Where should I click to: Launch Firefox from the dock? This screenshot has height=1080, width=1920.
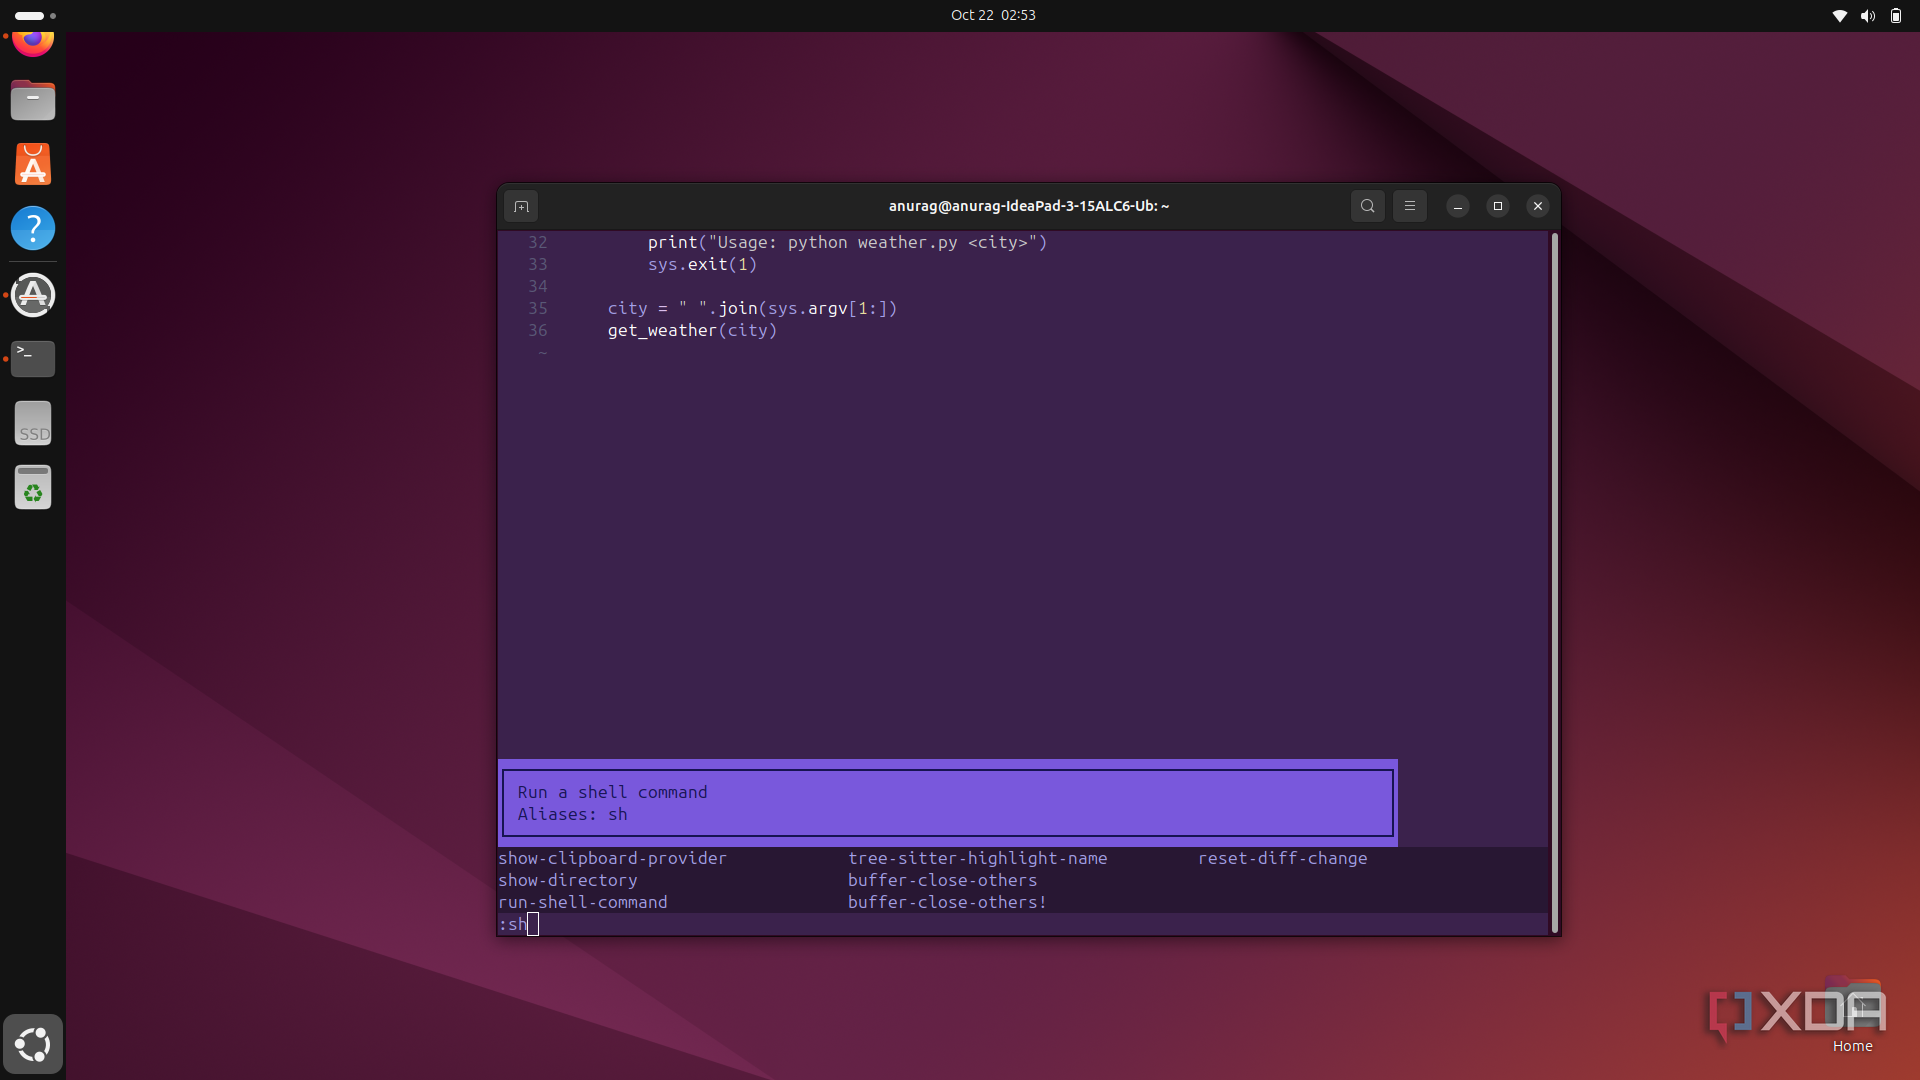pyautogui.click(x=33, y=40)
